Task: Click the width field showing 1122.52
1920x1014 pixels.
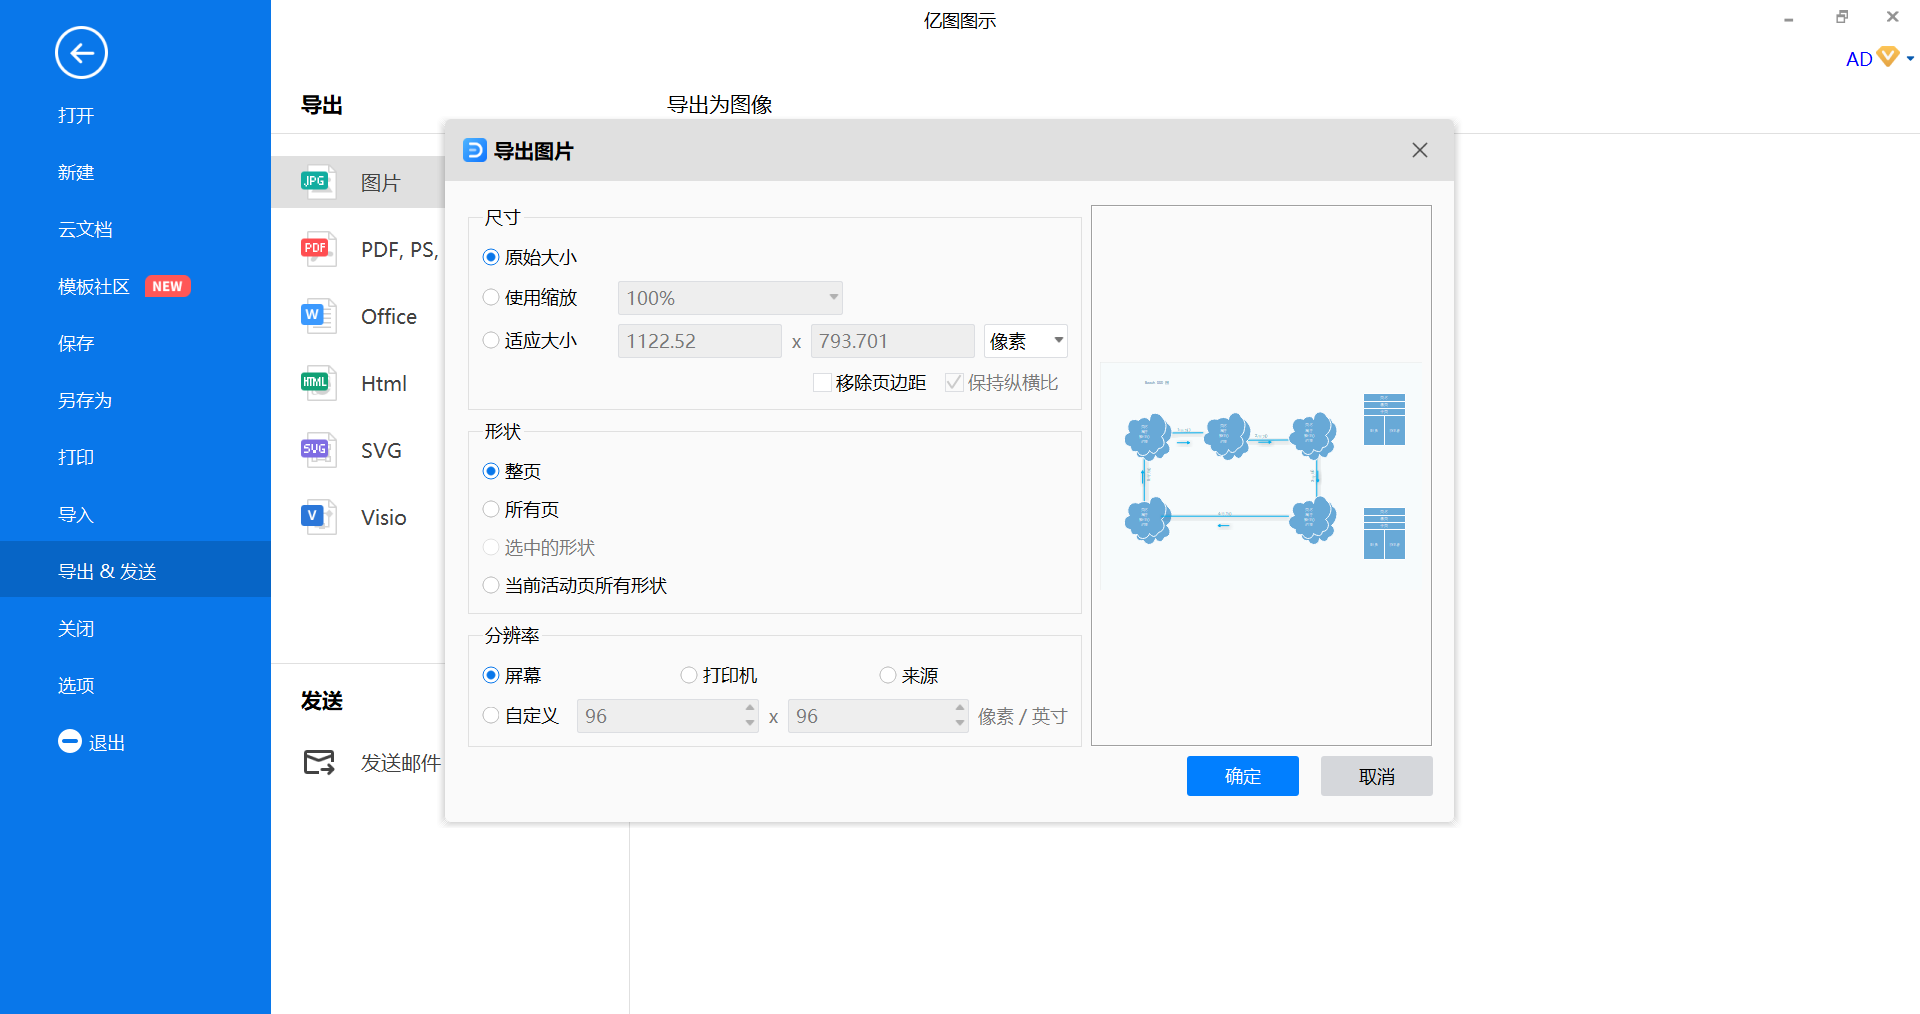Action: (x=700, y=341)
